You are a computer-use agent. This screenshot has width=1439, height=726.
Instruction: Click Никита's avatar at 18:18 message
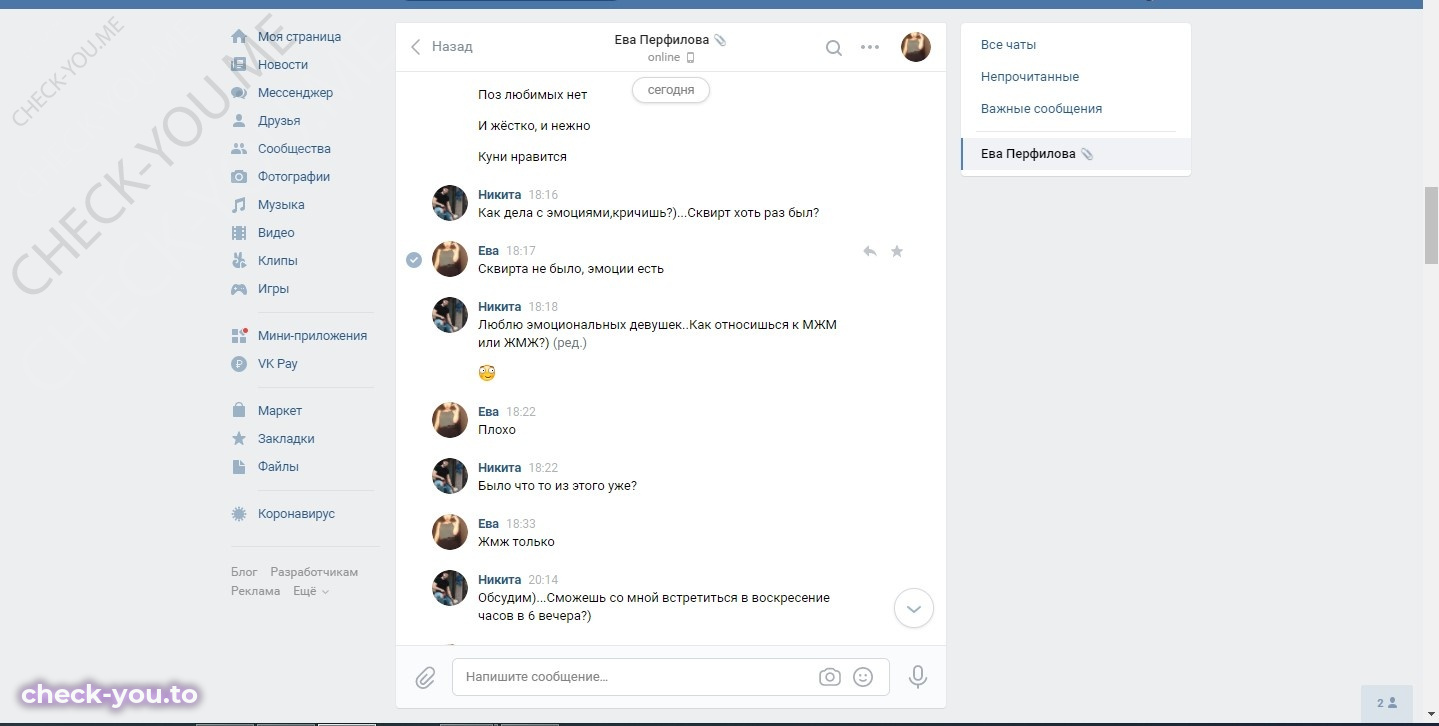pyautogui.click(x=450, y=315)
